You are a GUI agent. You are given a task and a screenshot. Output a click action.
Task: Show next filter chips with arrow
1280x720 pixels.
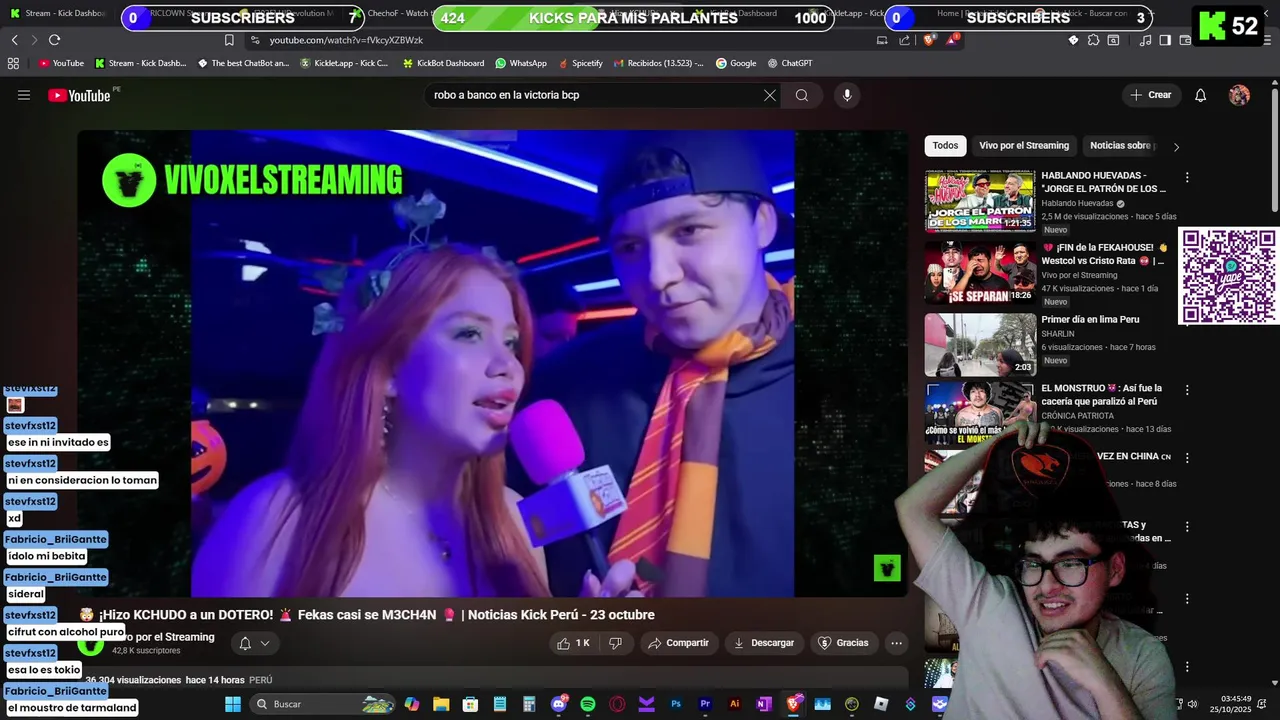[x=1176, y=147]
